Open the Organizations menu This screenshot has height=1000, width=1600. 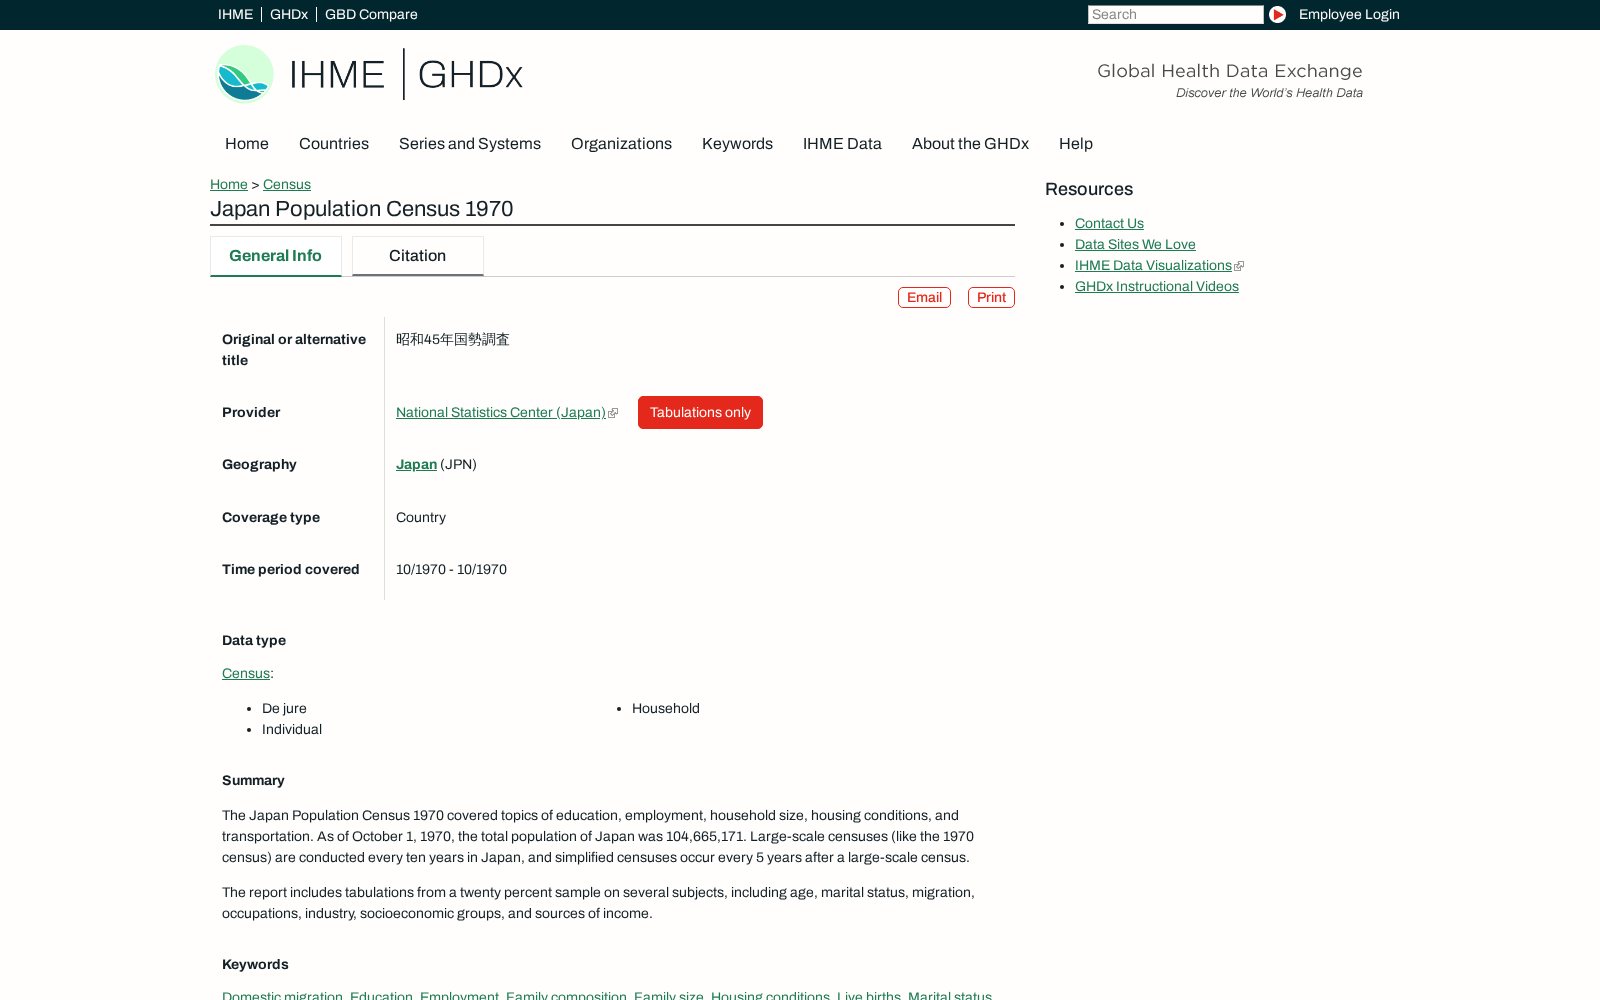[x=621, y=144]
